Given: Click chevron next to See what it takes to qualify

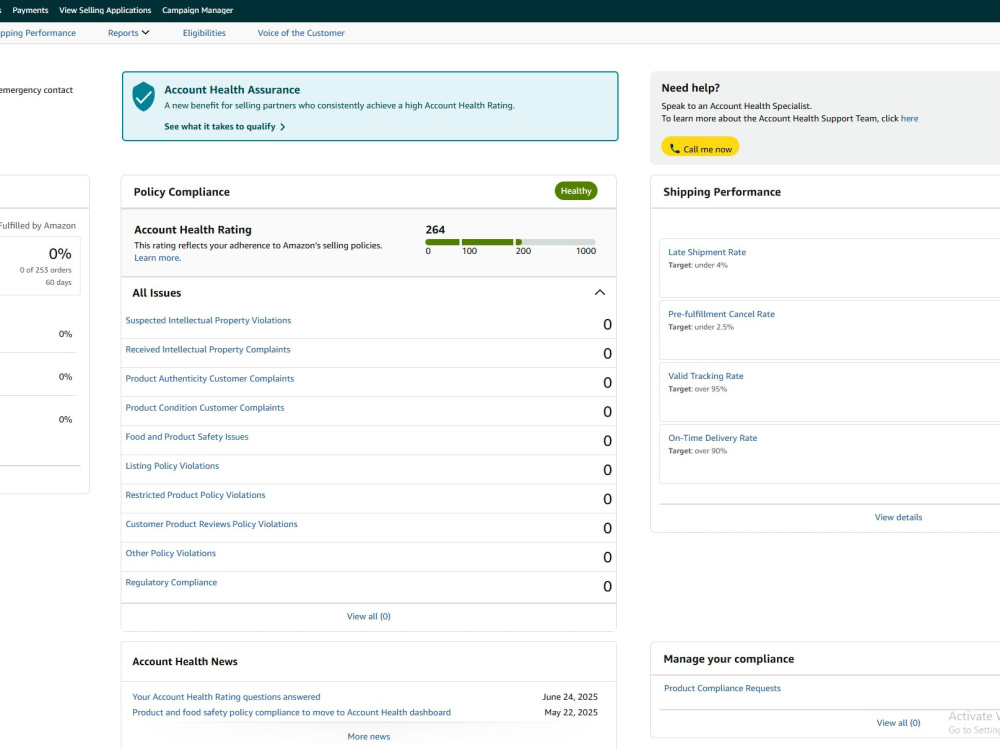Looking at the screenshot, I should coord(283,127).
